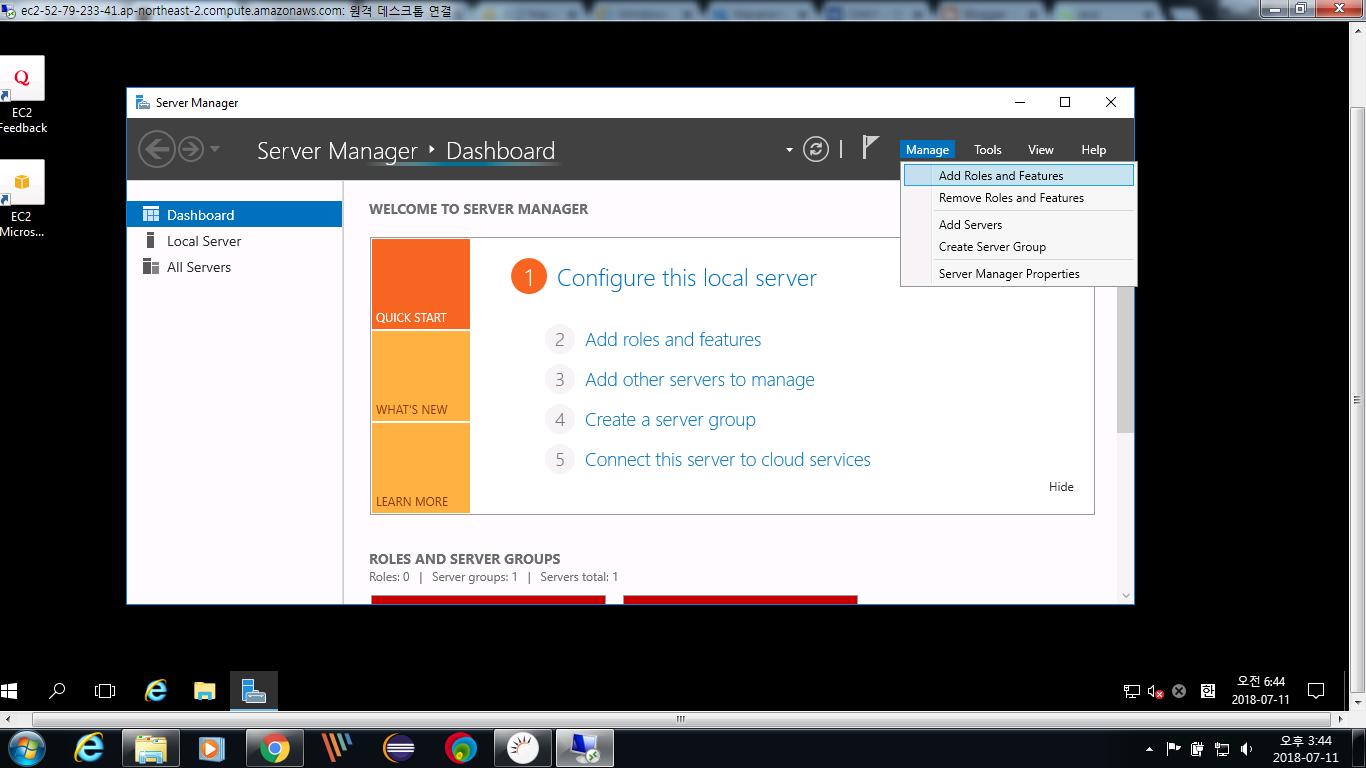Open the Help menu
Image resolution: width=1366 pixels, height=768 pixels.
click(1094, 150)
